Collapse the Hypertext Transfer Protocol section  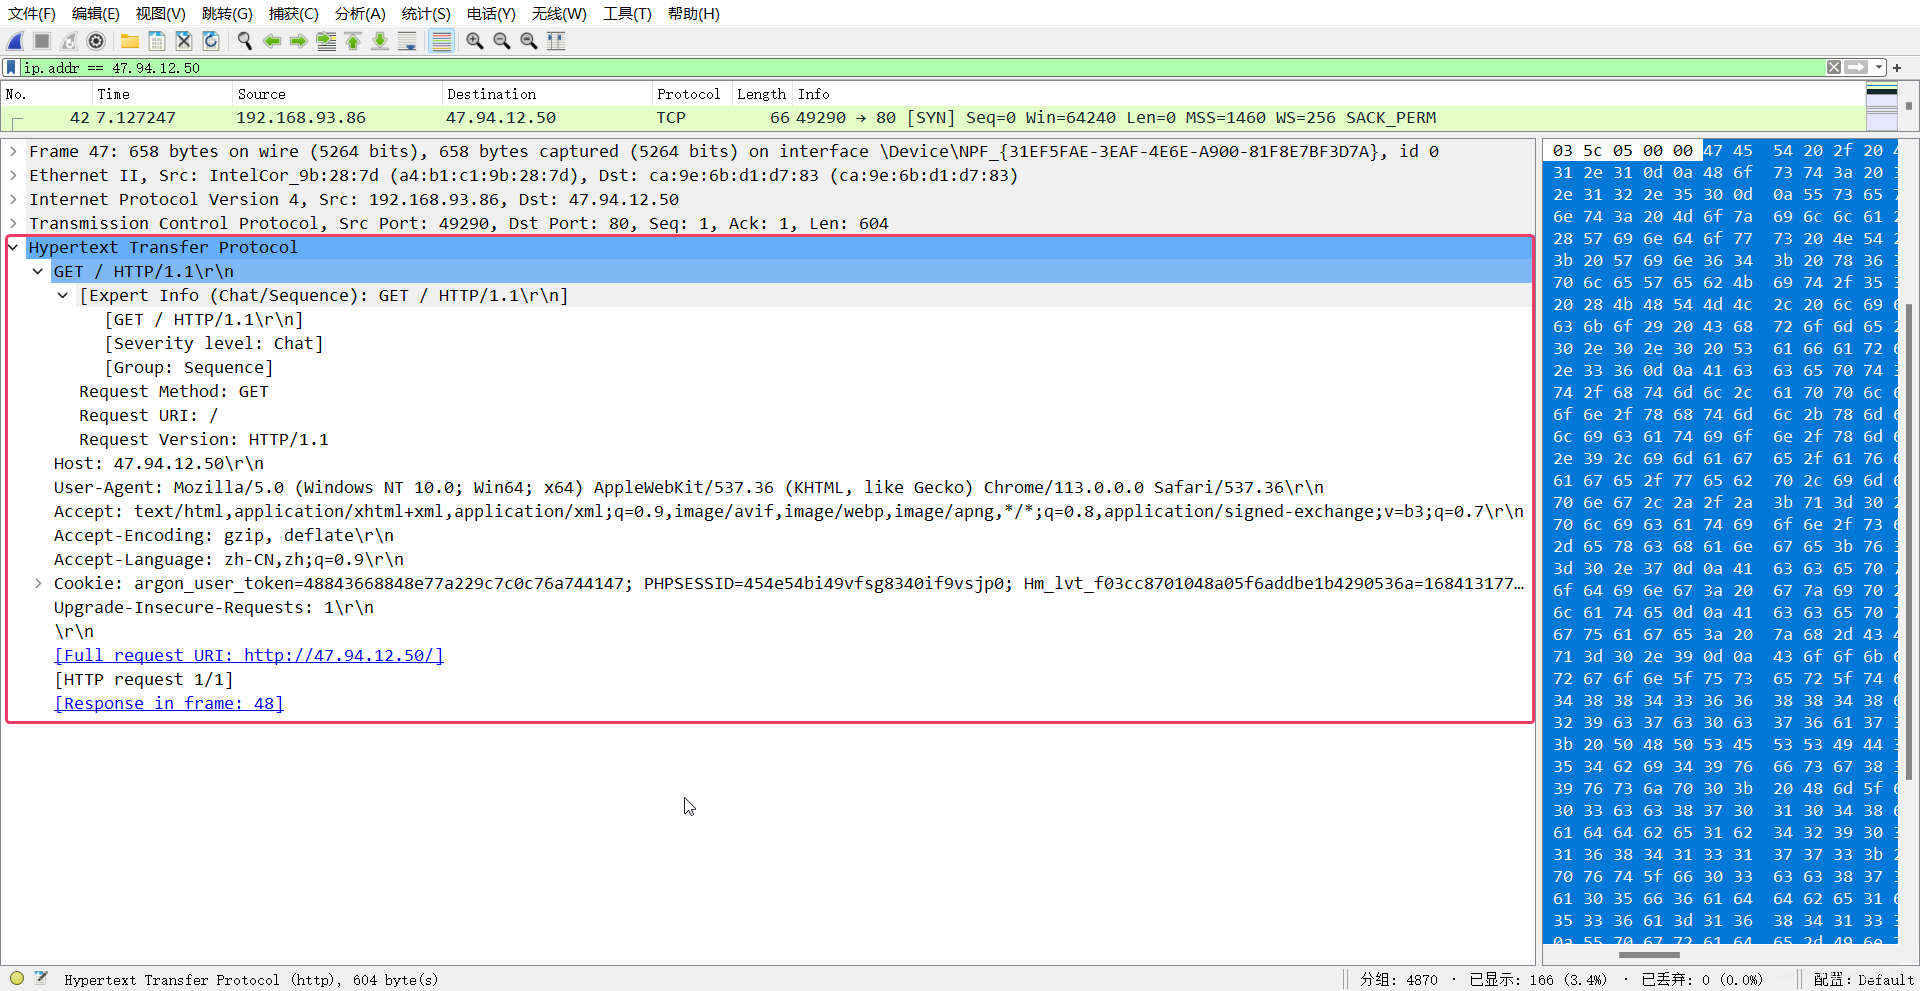[13, 247]
